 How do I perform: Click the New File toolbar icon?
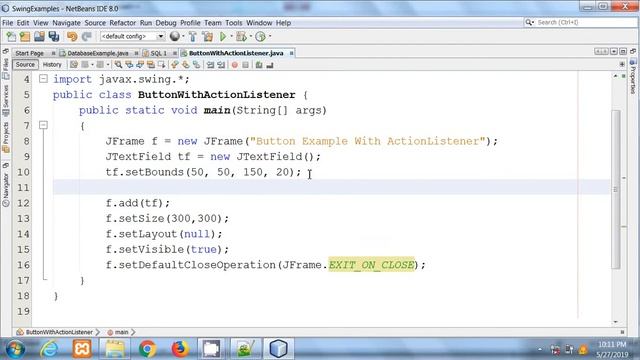pyautogui.click(x=11, y=36)
